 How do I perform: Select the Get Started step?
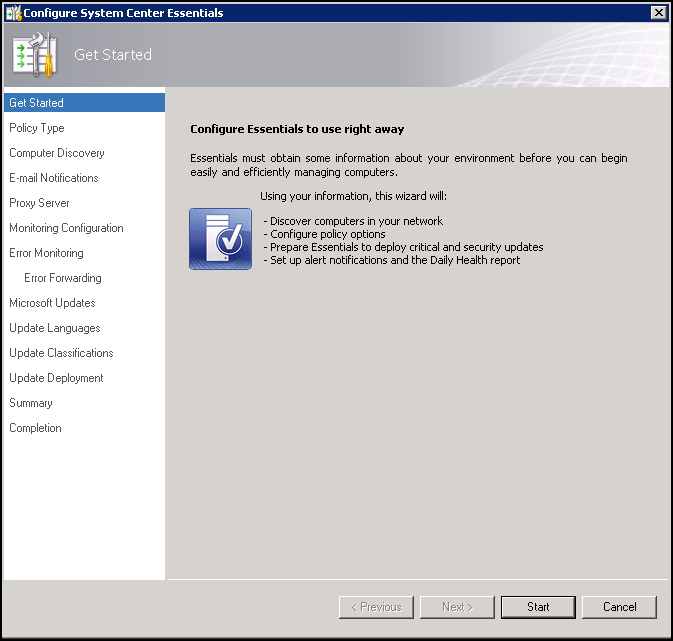pos(37,103)
